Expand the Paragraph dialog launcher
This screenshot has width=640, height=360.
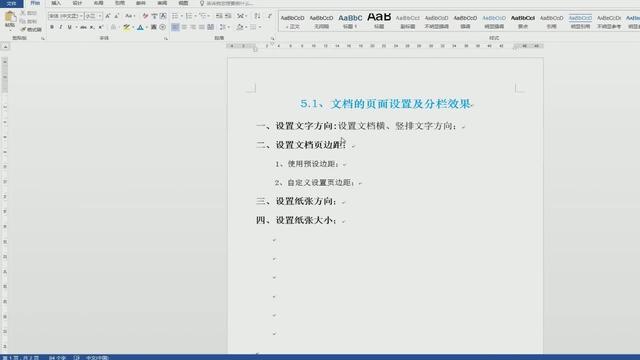(273, 38)
